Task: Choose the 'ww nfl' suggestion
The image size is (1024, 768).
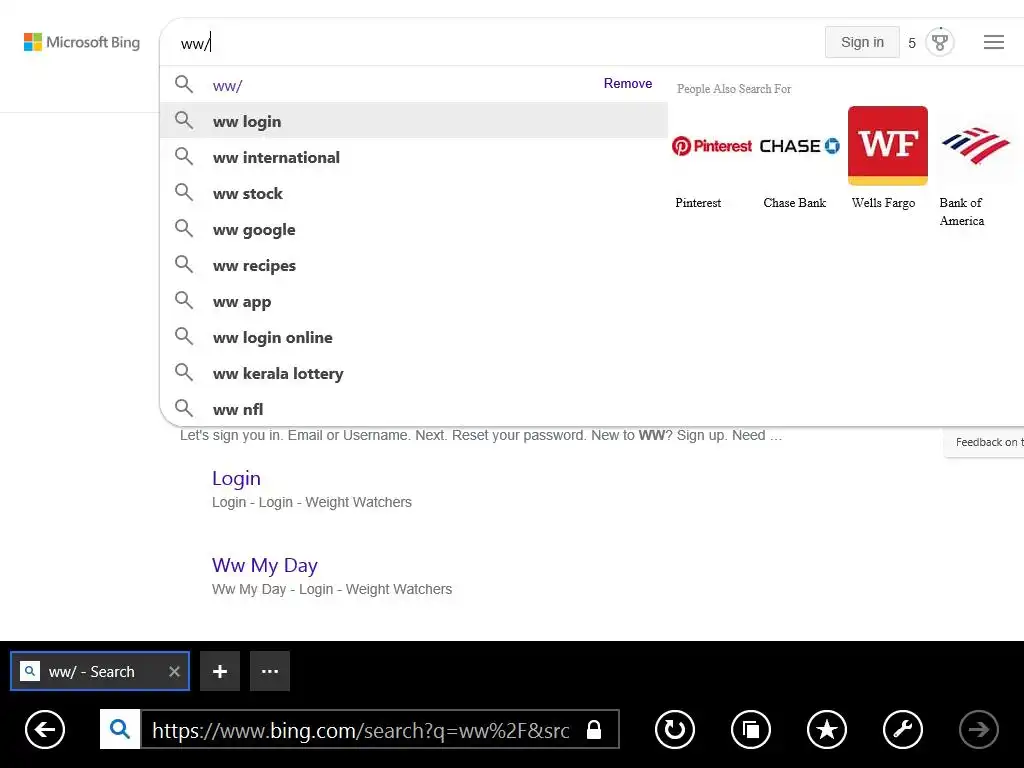Action: [414, 409]
